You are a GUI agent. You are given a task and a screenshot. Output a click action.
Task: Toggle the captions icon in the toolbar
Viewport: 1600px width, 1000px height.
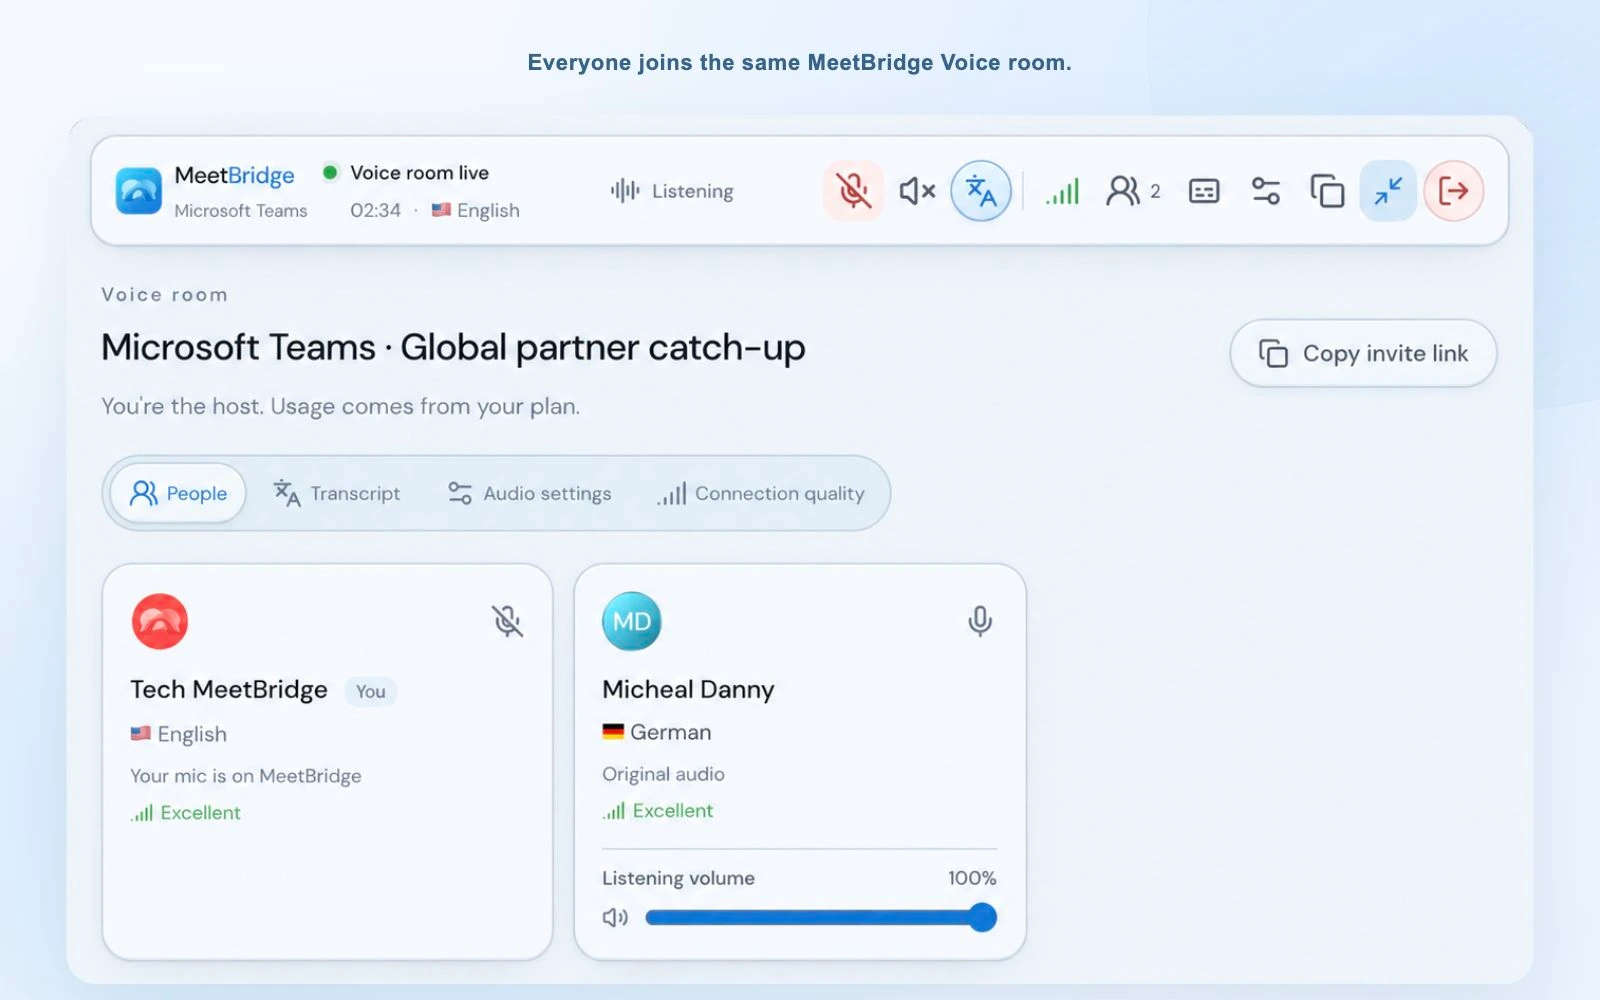click(1204, 190)
